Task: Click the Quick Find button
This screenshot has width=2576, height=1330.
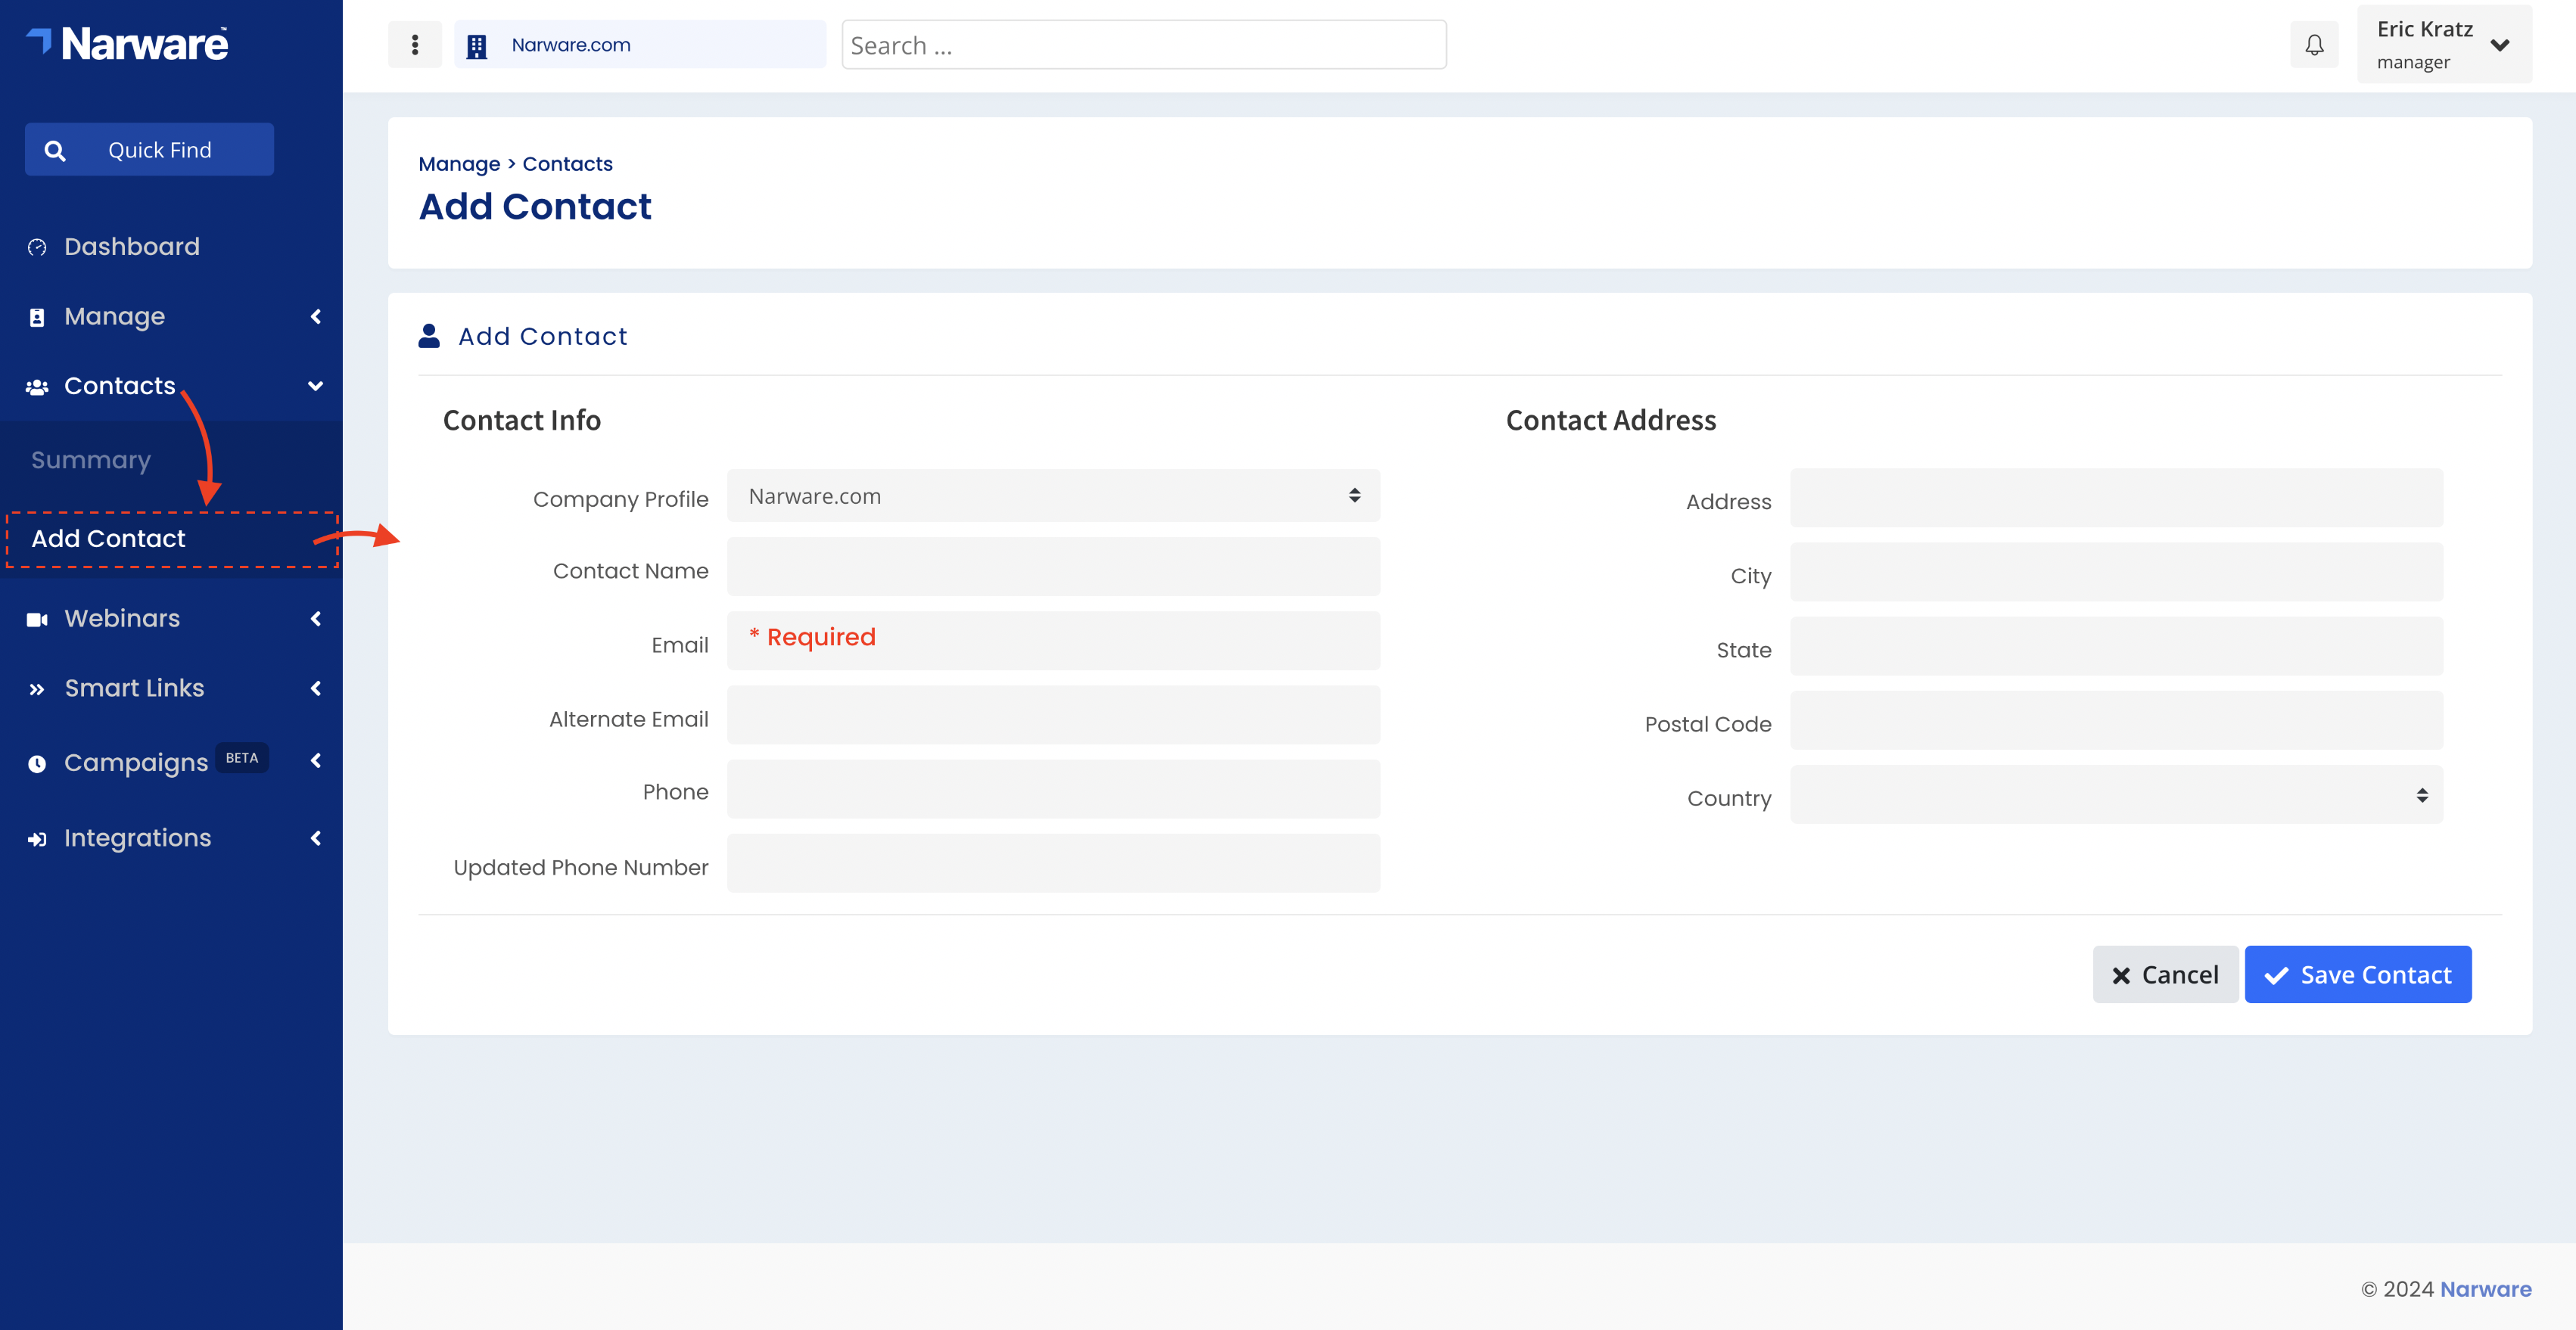Action: [x=149, y=150]
